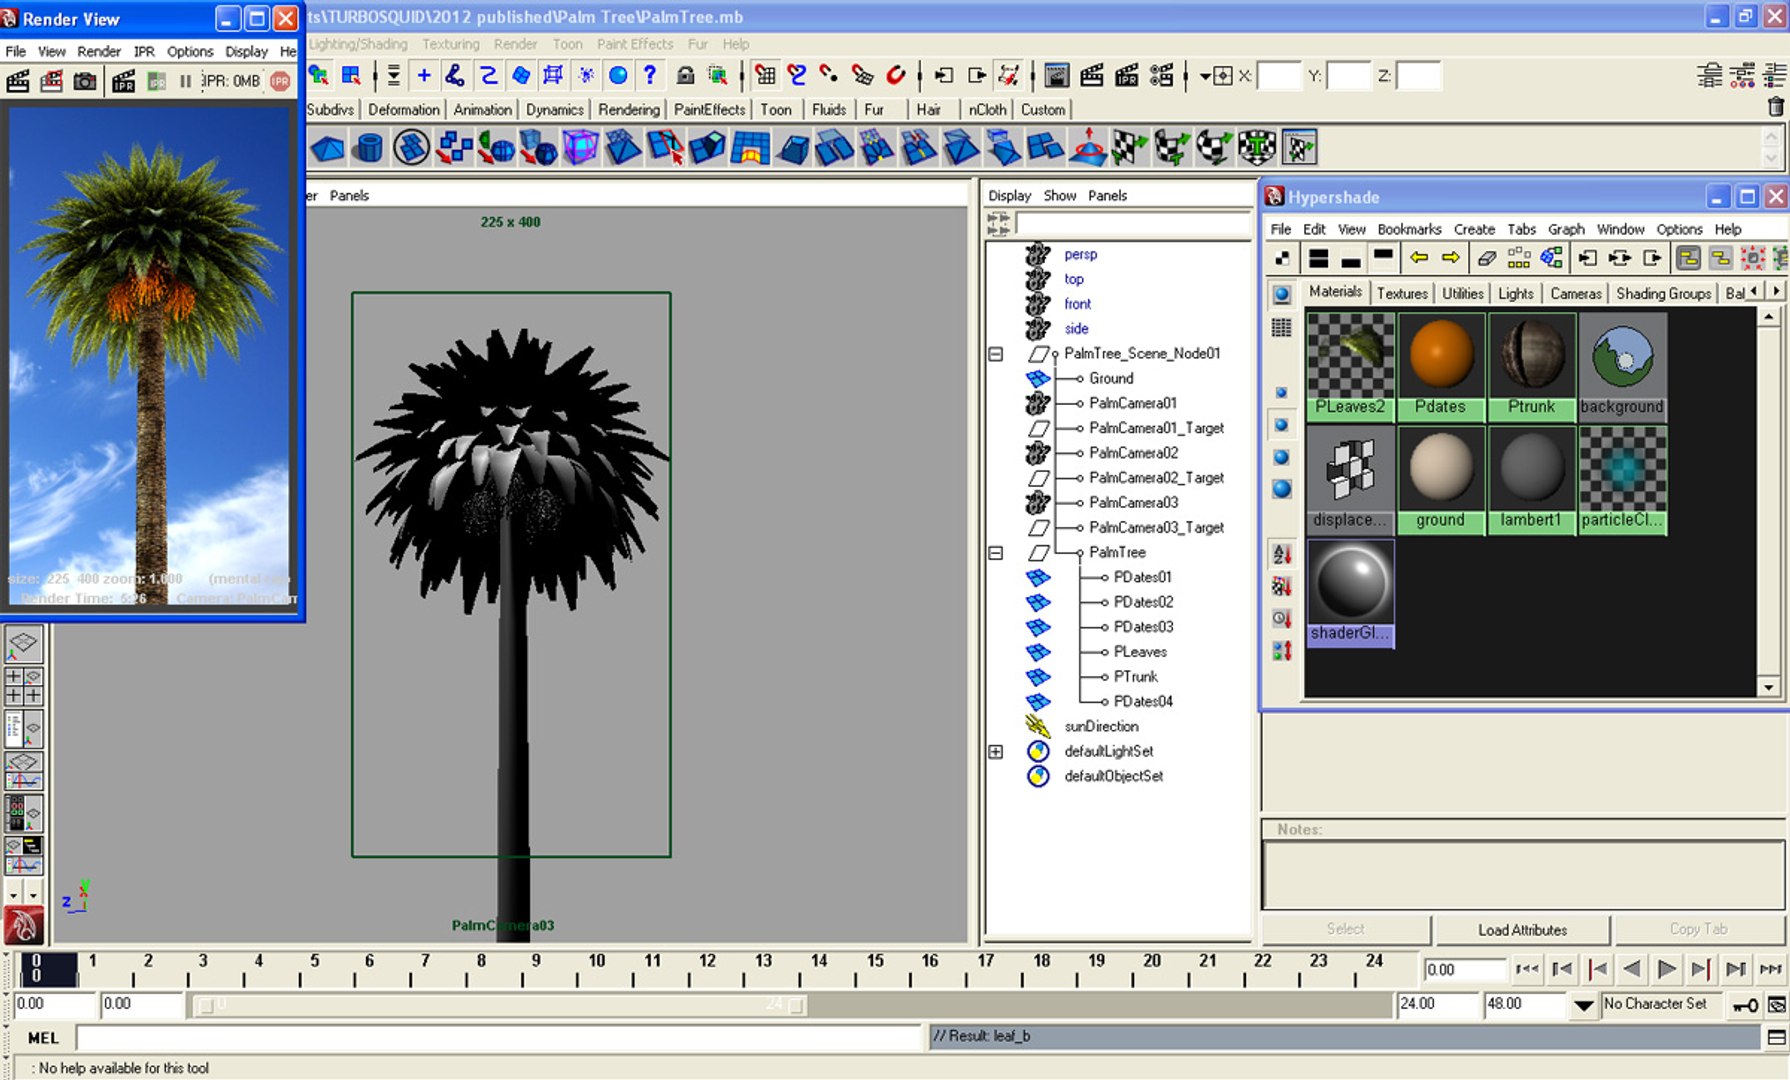Open the Rendering shelf tab
Viewport: 1790px width, 1080px height.
click(x=629, y=110)
